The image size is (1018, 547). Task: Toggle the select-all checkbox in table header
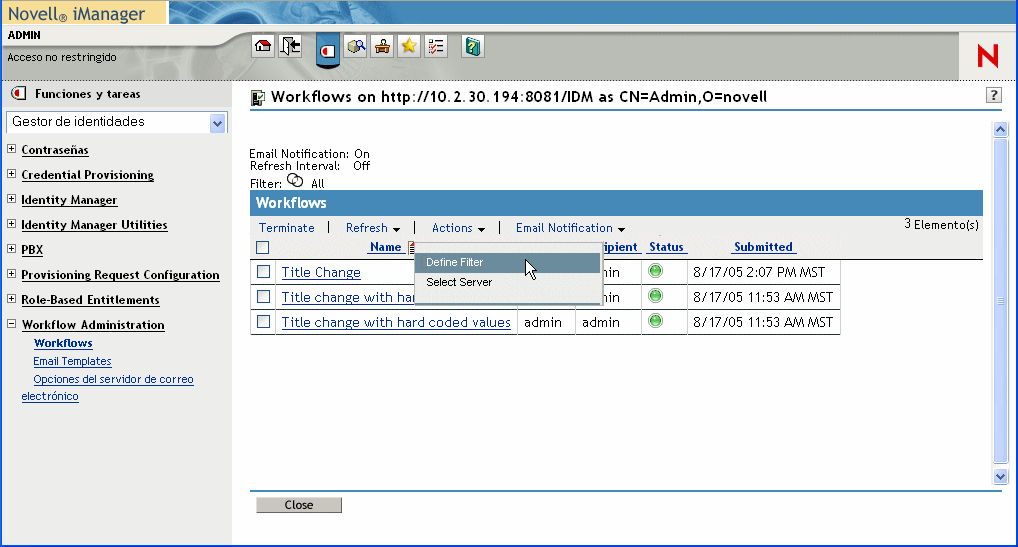pos(262,247)
